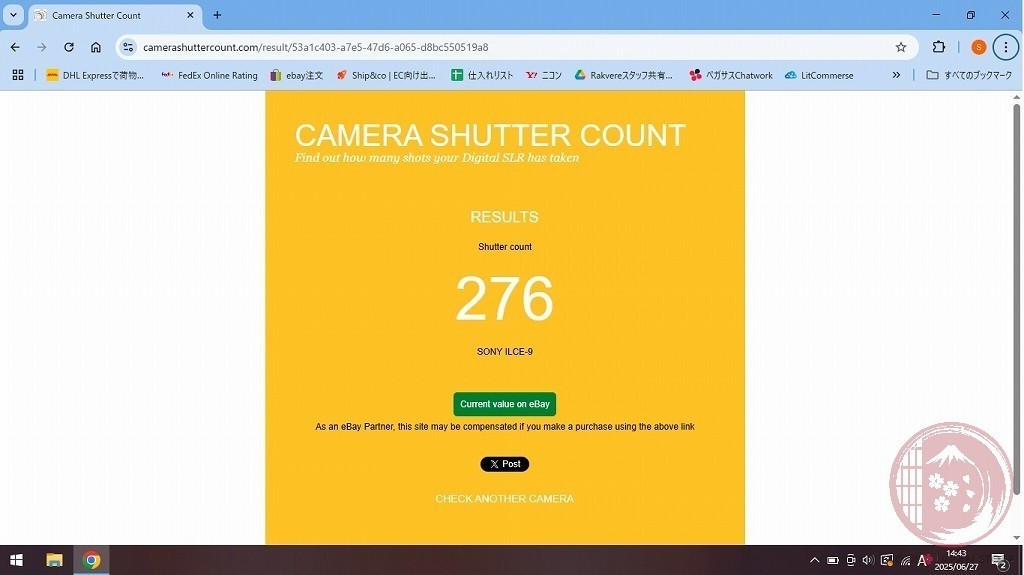
Task: Click the RESULTS heading text
Action: point(504,217)
